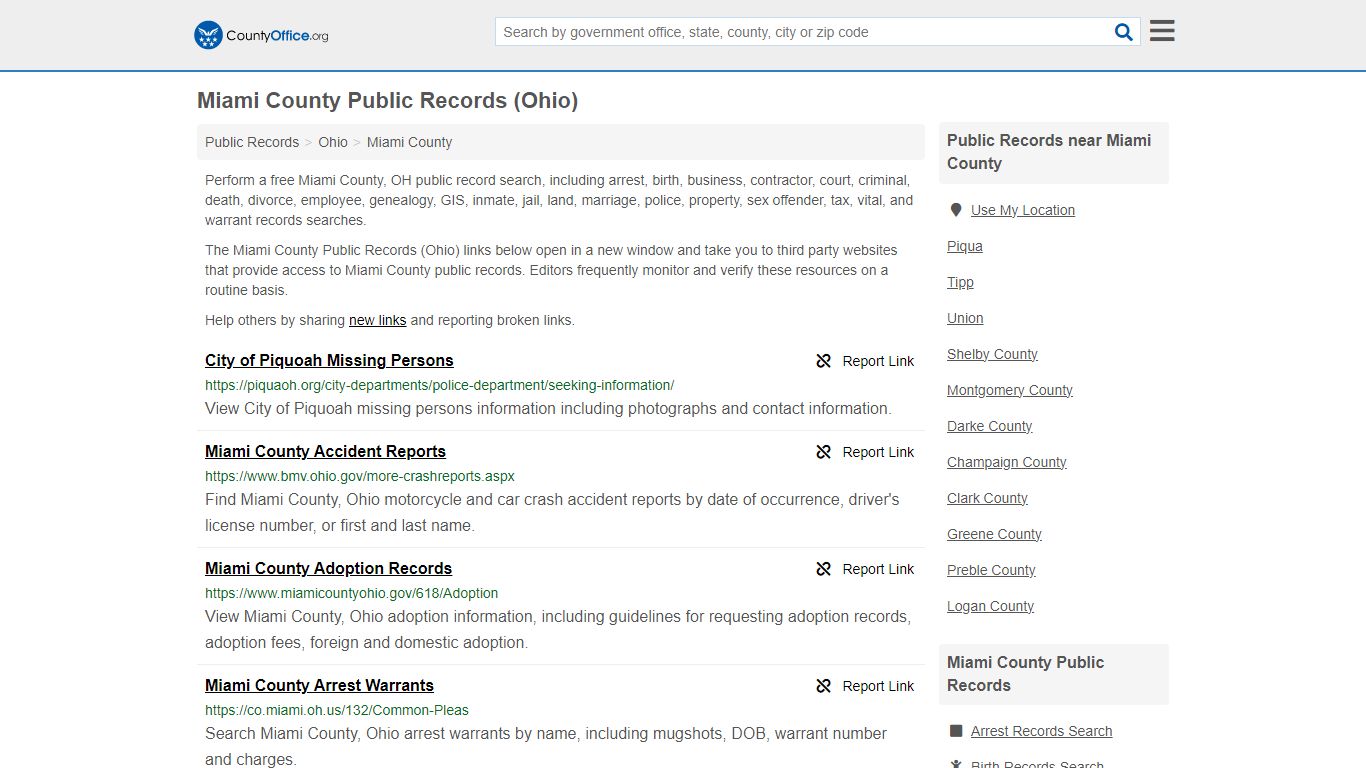This screenshot has width=1366, height=768.
Task: Click the square icon beside Arrest Records Search
Action: click(955, 731)
